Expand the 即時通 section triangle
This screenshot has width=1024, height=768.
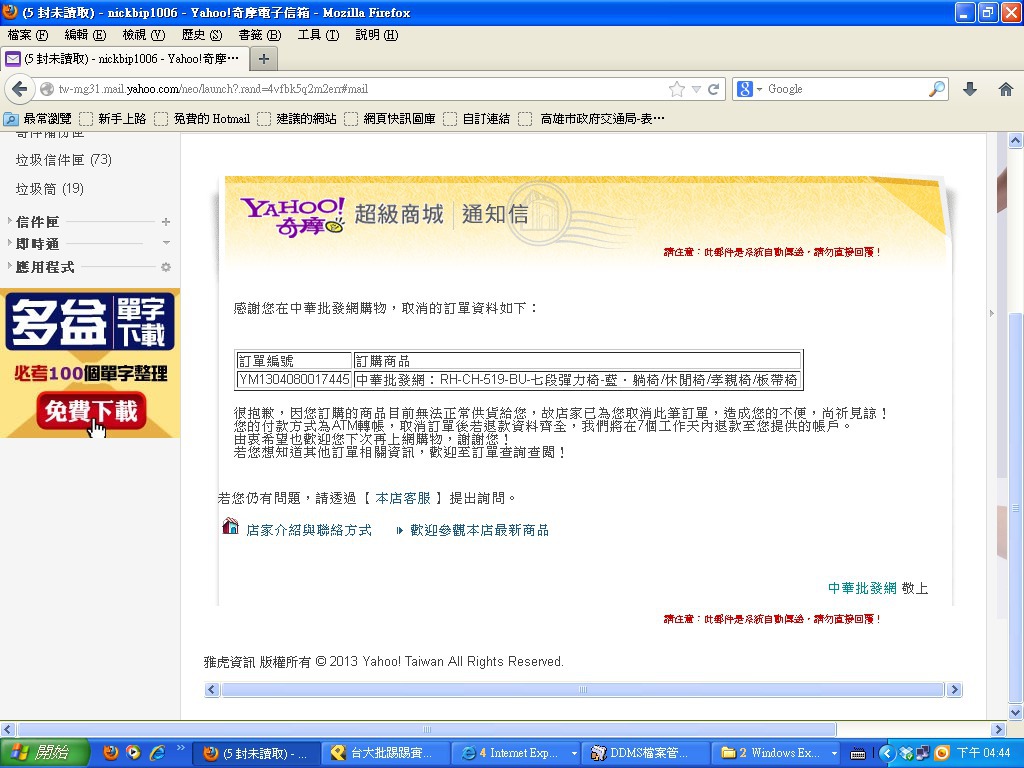pyautogui.click(x=10, y=243)
